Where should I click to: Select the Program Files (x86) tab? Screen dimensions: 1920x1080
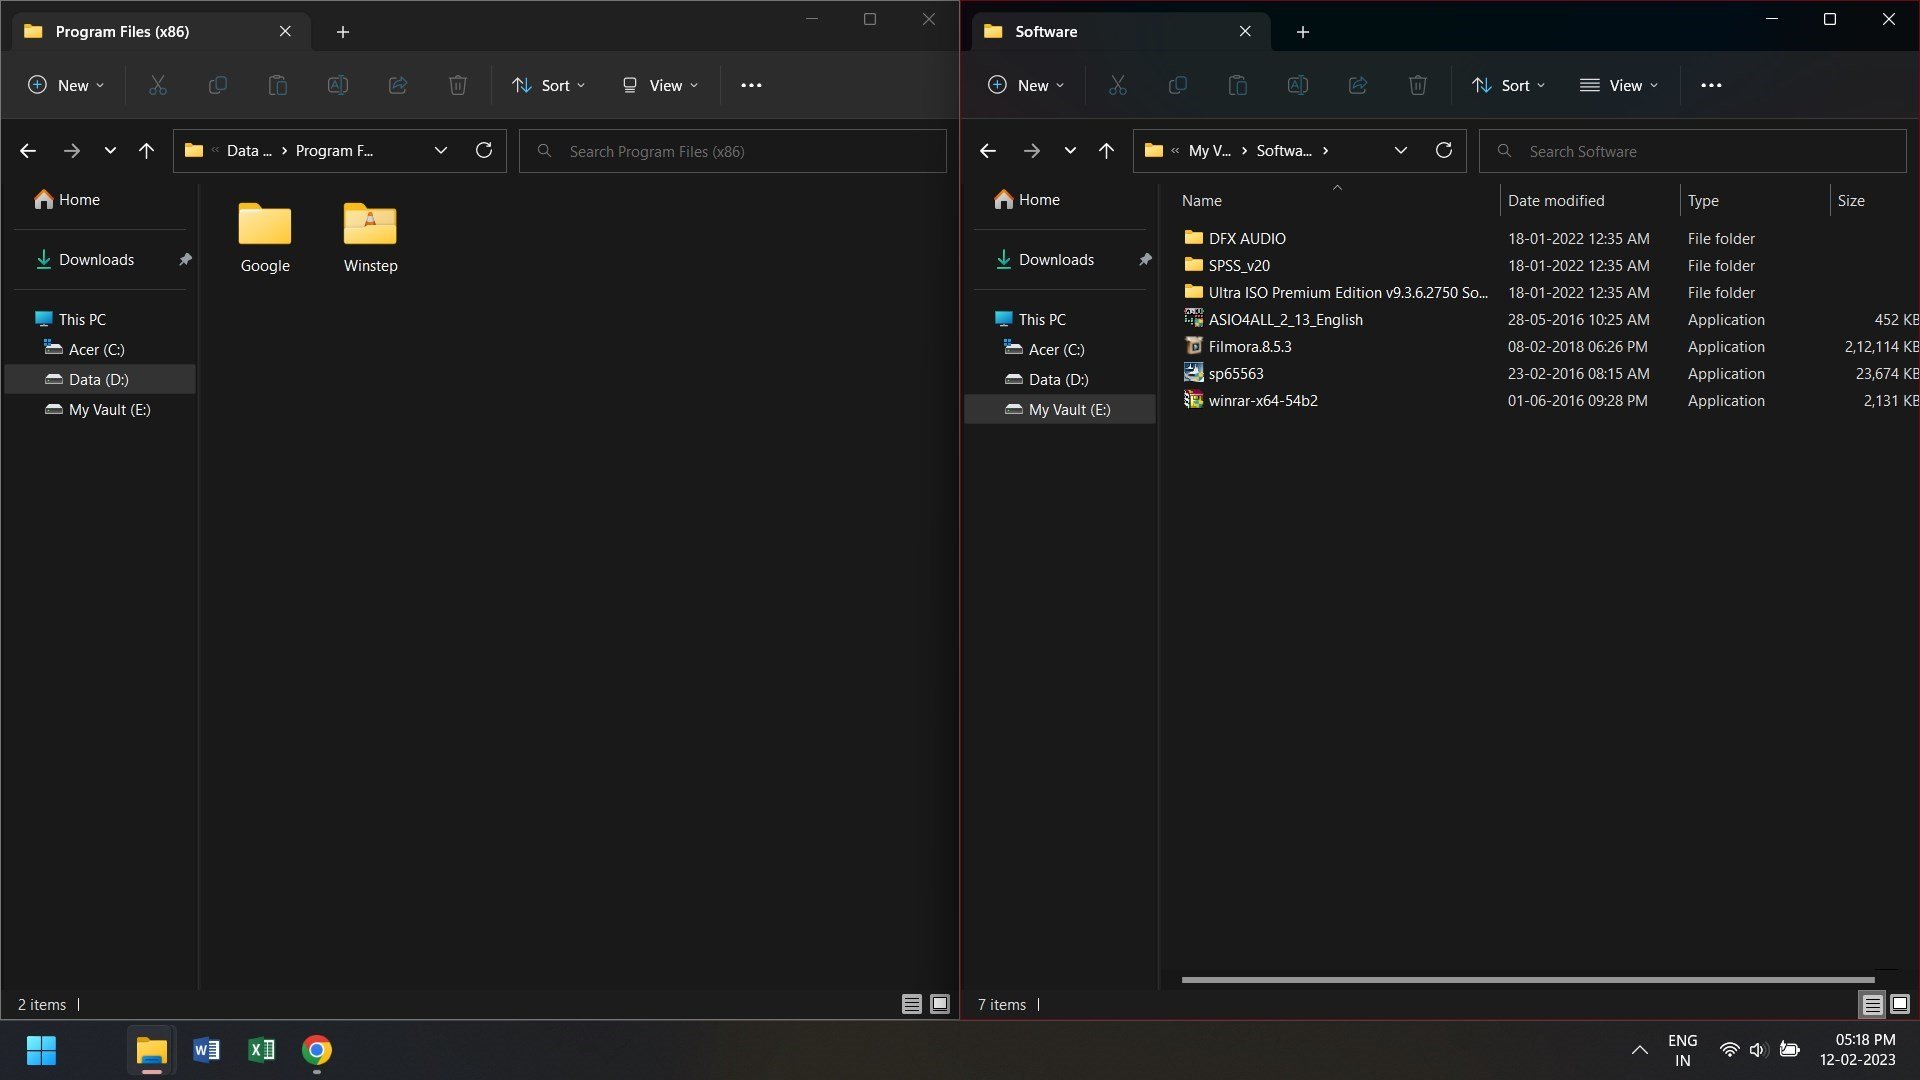162,32
